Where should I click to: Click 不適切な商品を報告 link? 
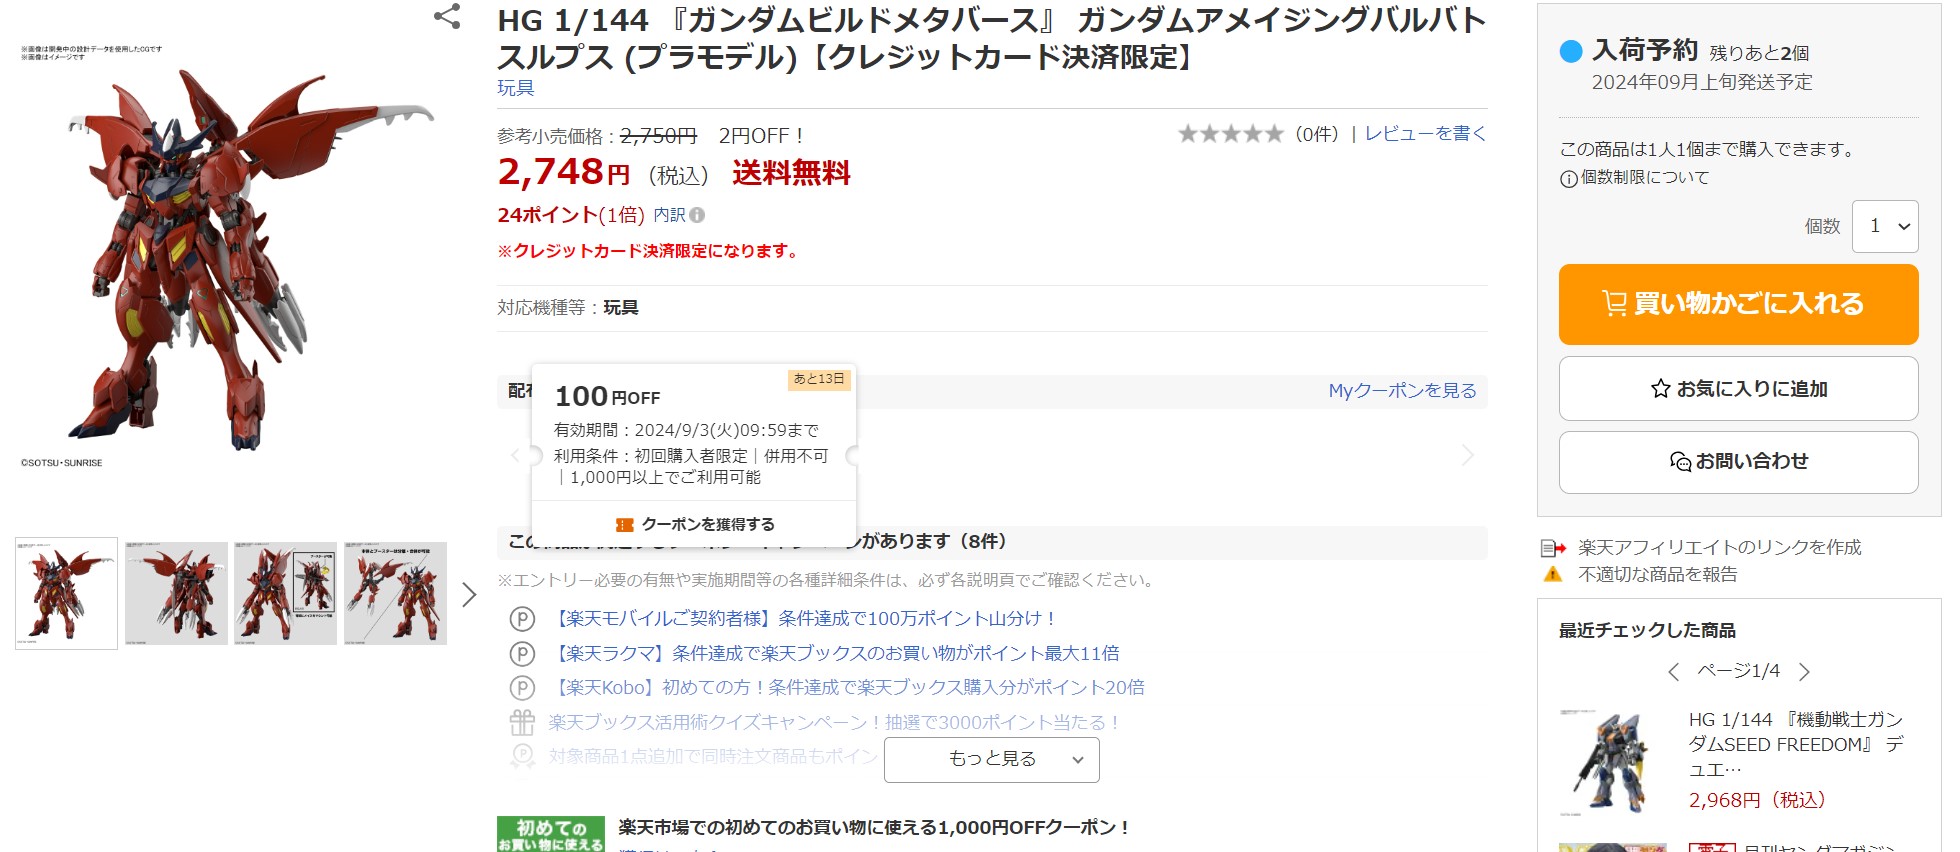[1658, 575]
